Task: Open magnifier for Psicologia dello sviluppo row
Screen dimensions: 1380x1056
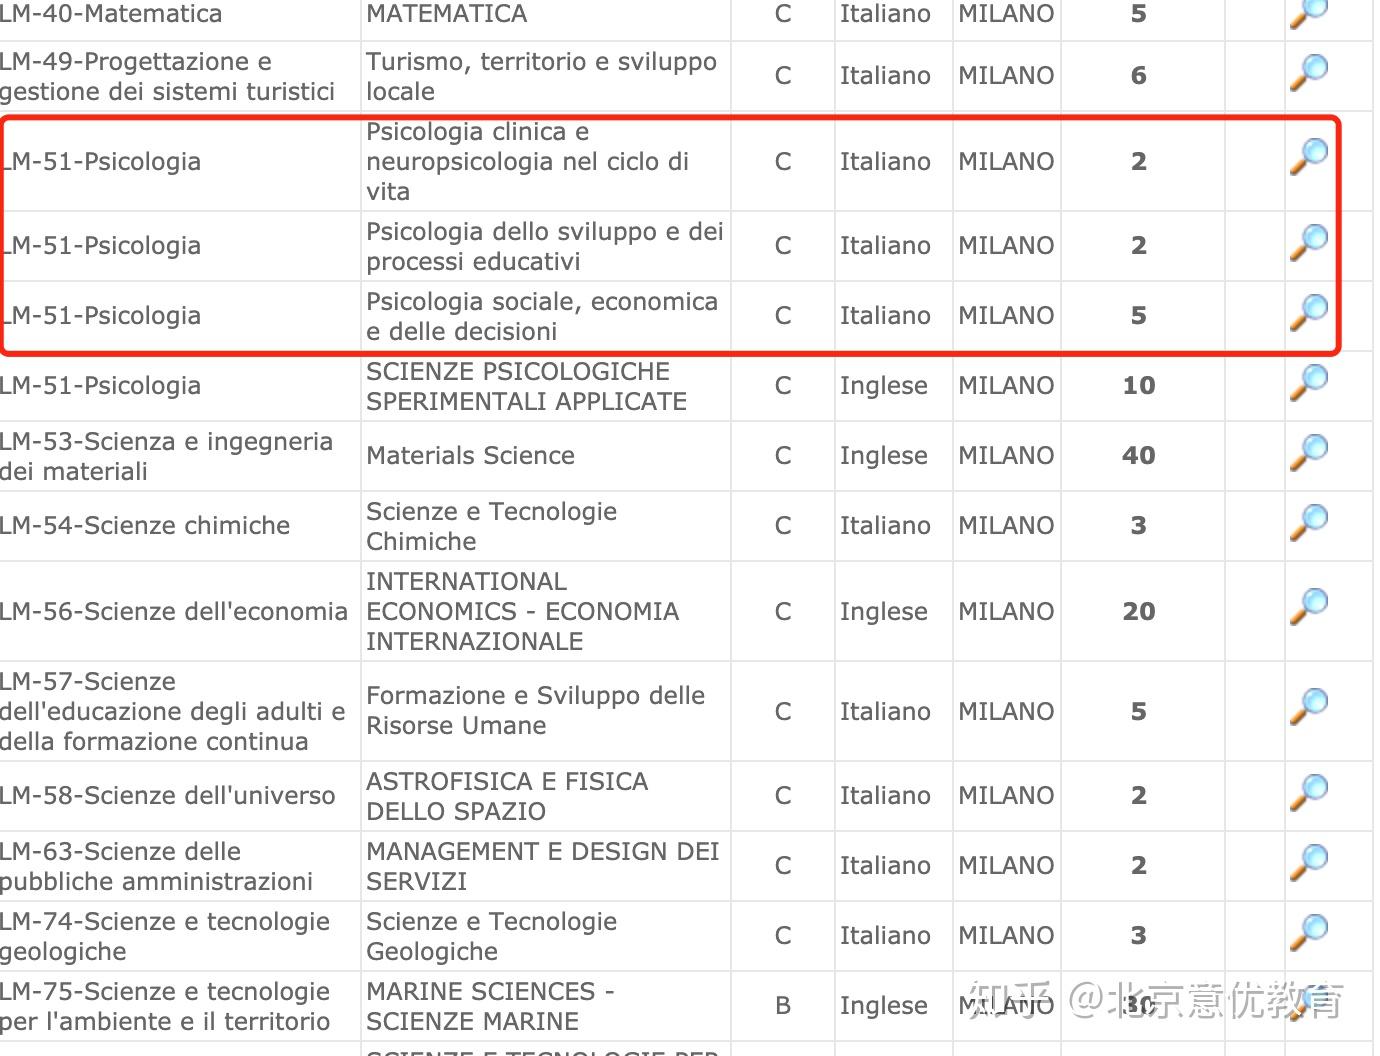Action: [1308, 242]
